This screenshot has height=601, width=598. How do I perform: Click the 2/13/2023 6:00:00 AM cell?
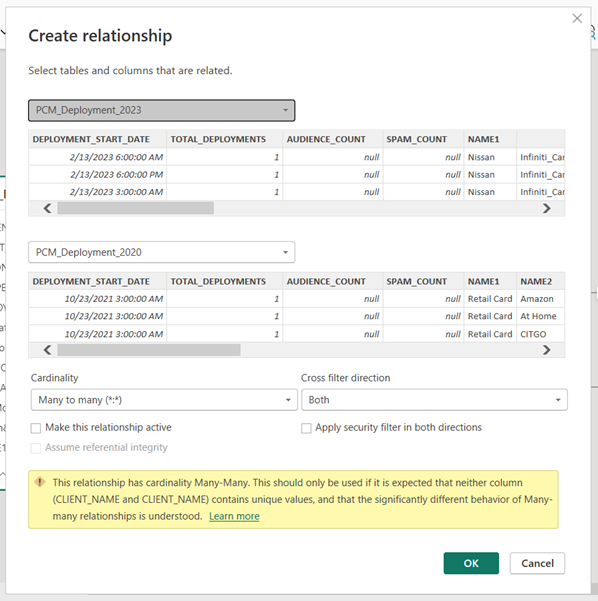coord(98,157)
